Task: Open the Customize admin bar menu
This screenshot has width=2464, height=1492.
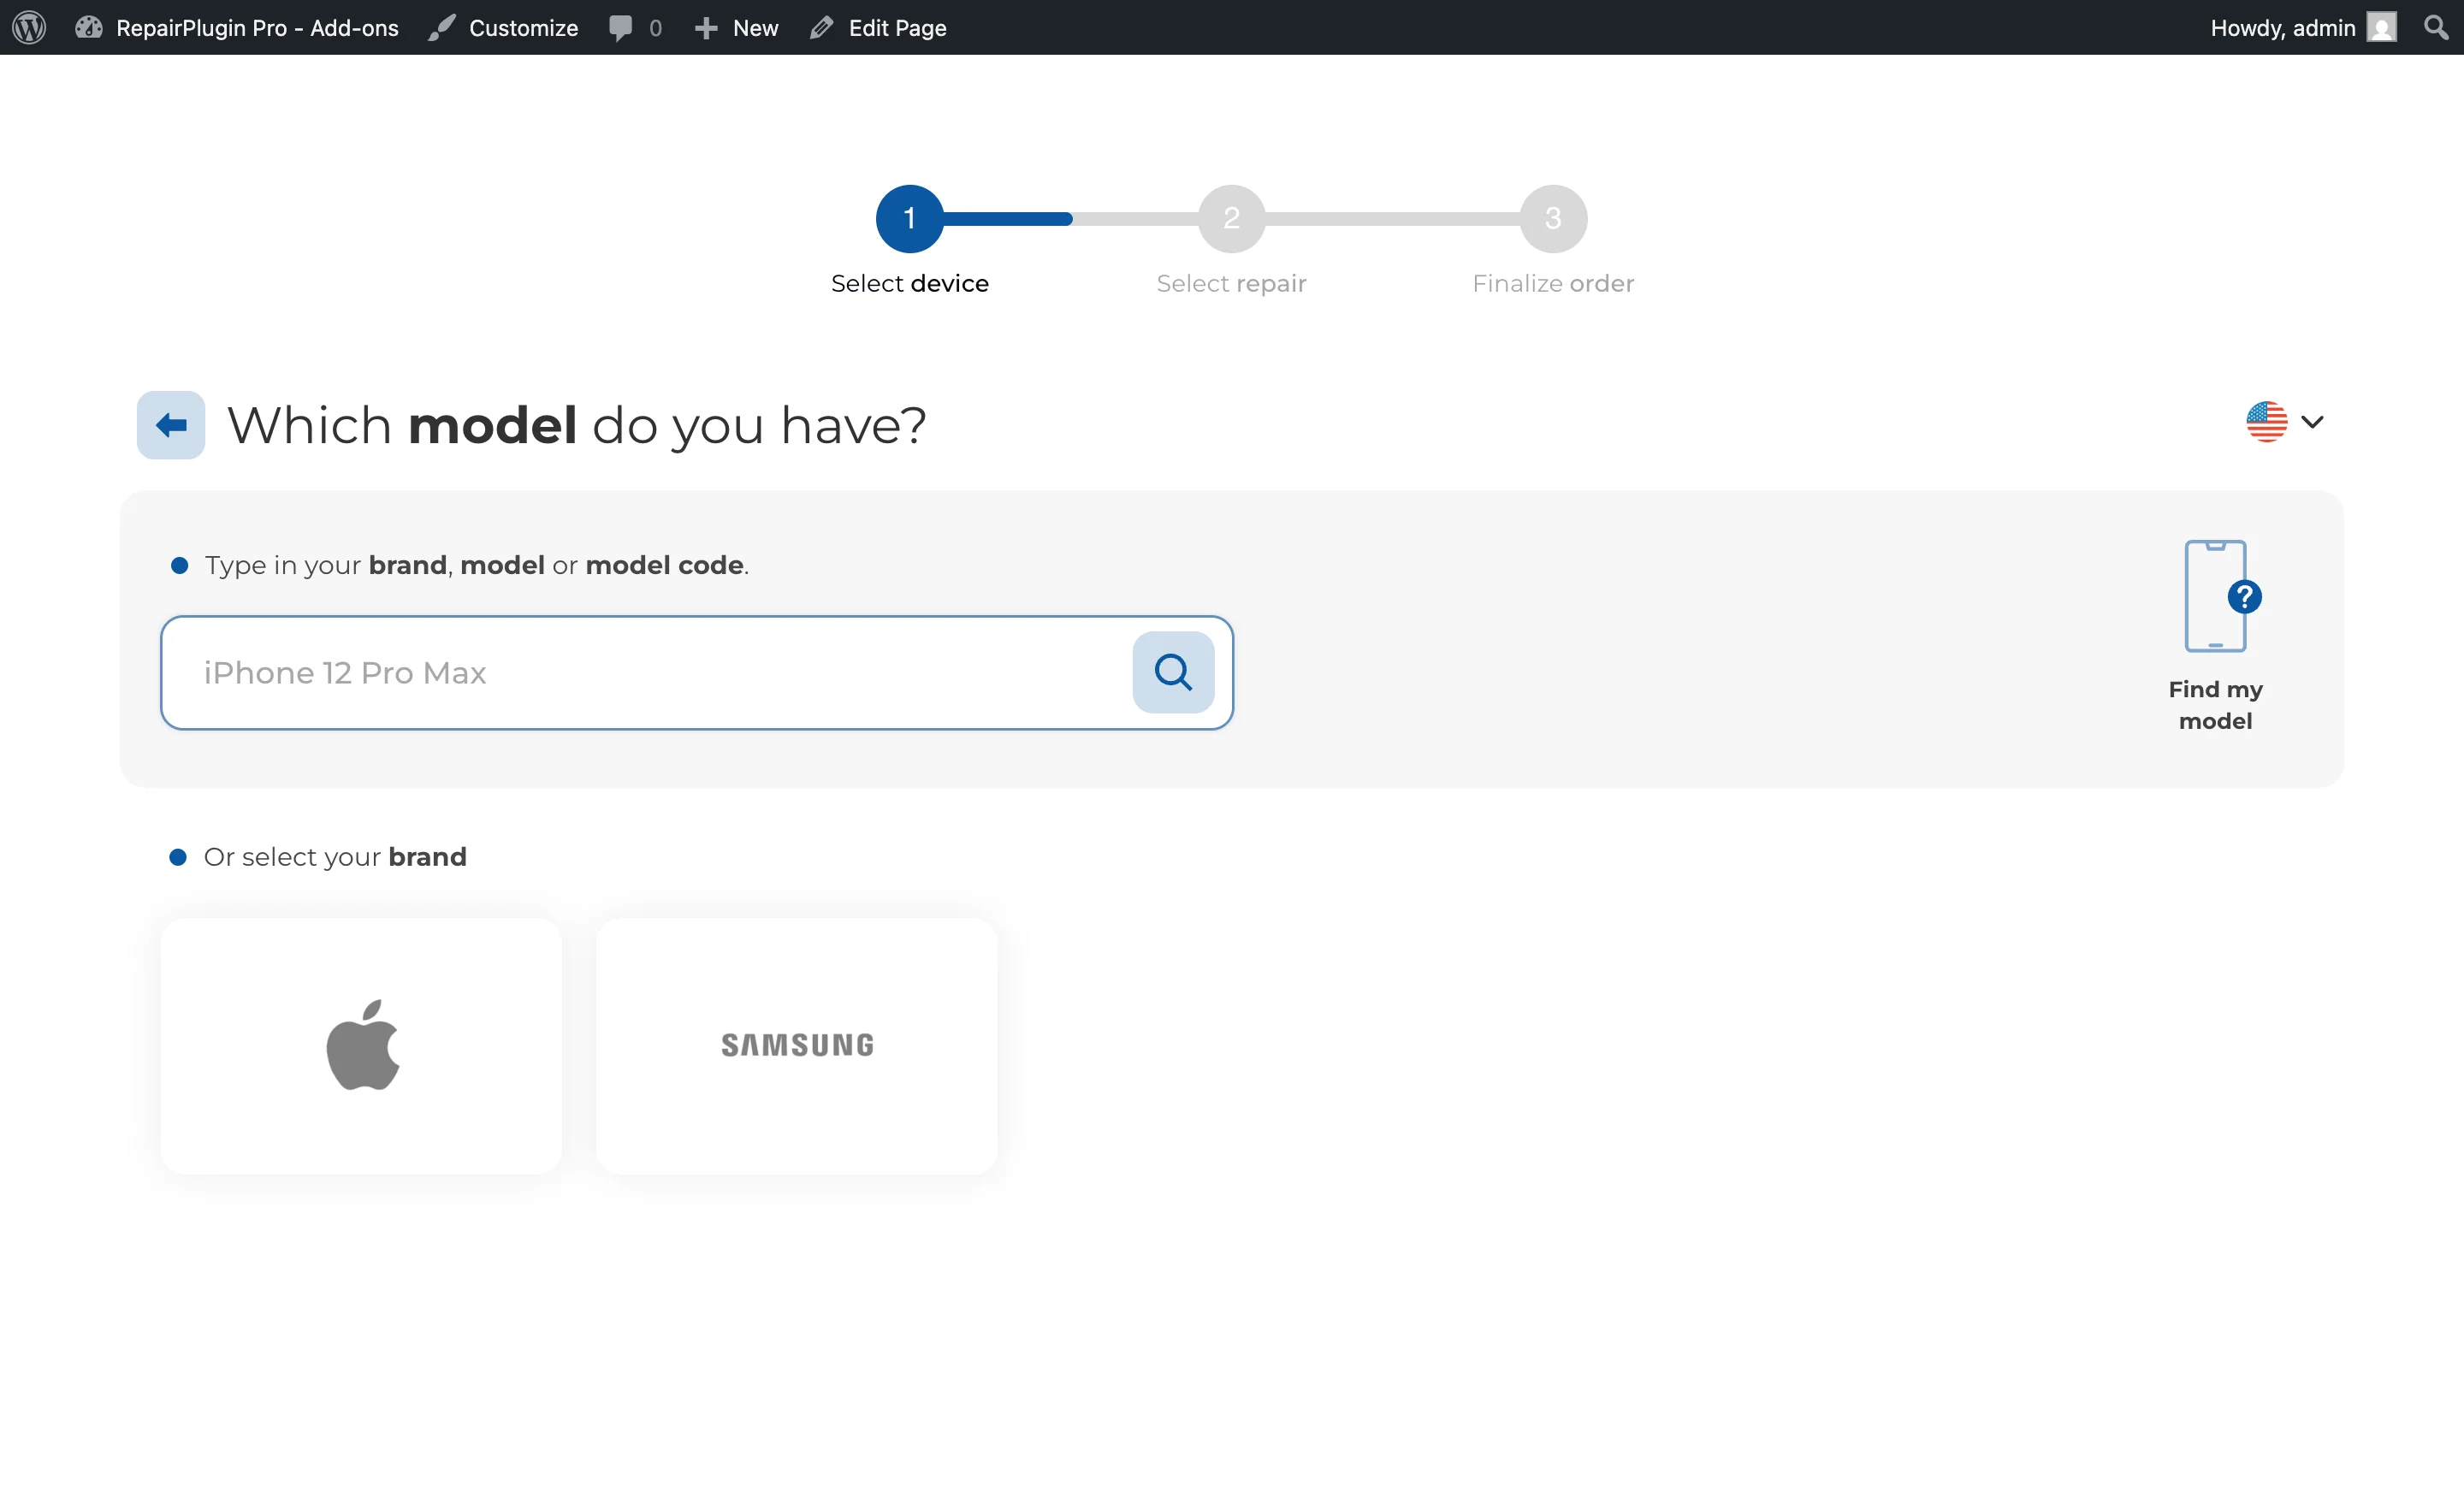Action: pyautogui.click(x=504, y=27)
